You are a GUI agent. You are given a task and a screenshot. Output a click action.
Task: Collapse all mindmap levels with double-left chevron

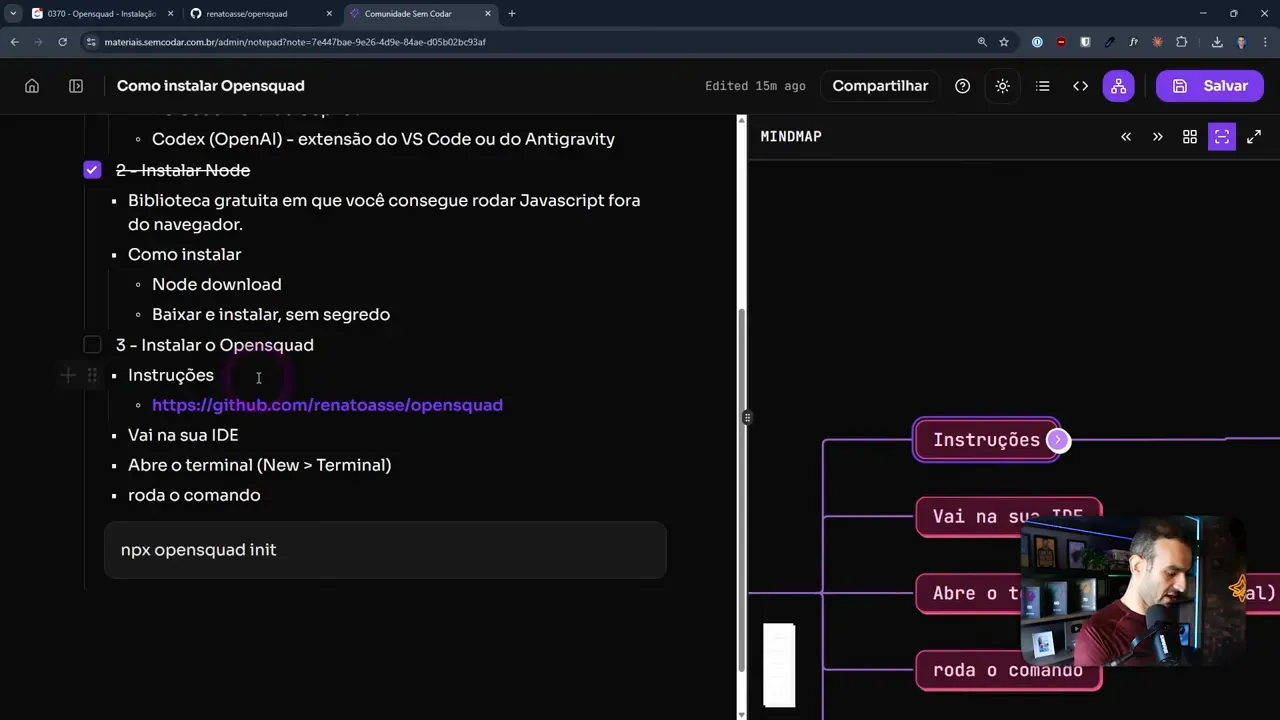click(1126, 137)
